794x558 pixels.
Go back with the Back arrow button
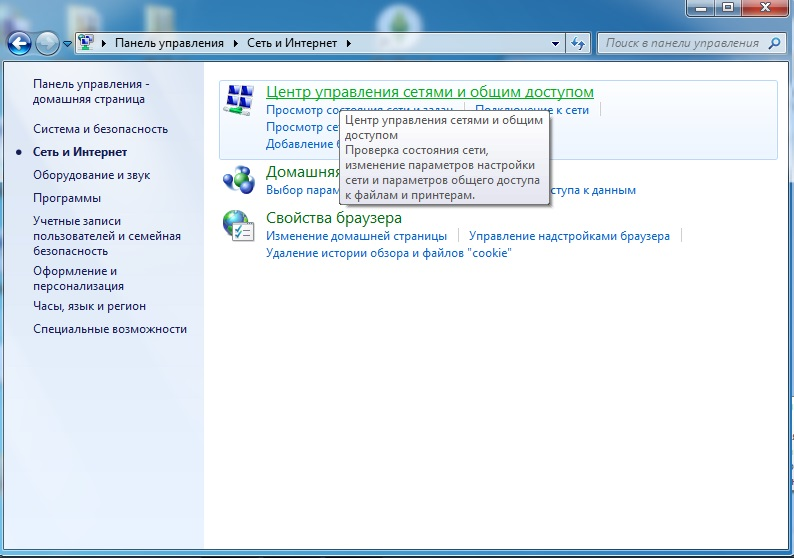tap(19, 44)
